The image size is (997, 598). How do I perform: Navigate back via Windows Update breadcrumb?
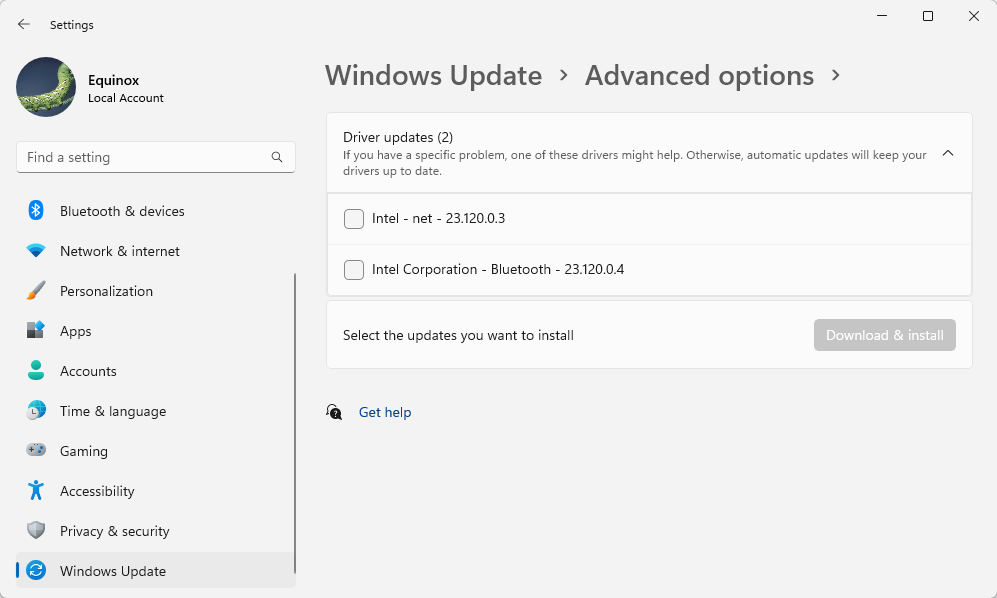[433, 75]
